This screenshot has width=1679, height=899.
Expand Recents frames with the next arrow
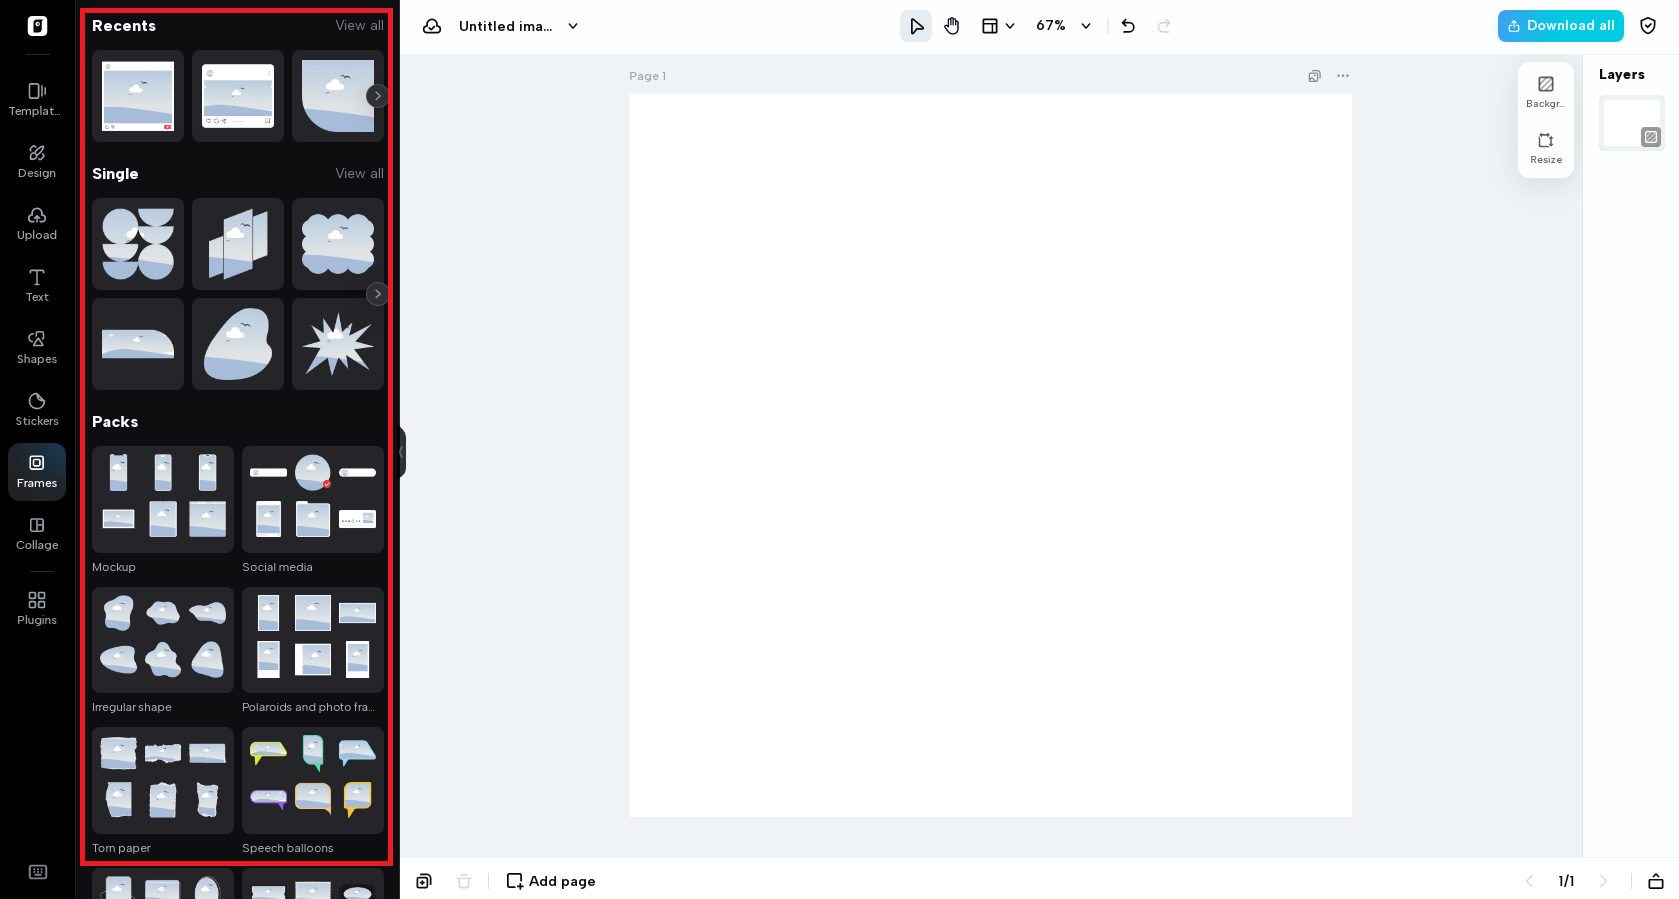[x=377, y=96]
